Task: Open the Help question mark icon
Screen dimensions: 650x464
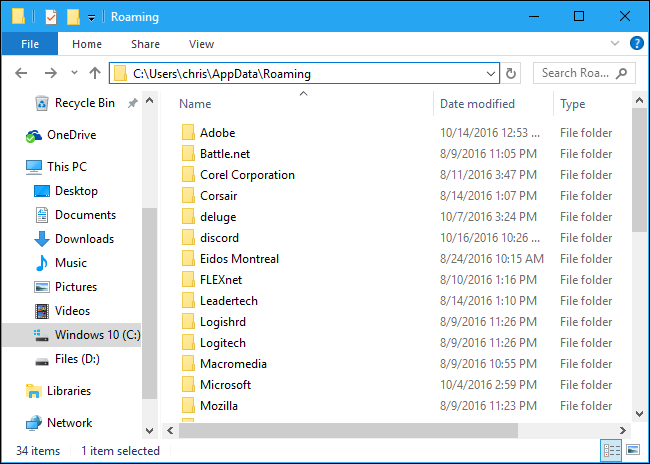Action: point(636,44)
